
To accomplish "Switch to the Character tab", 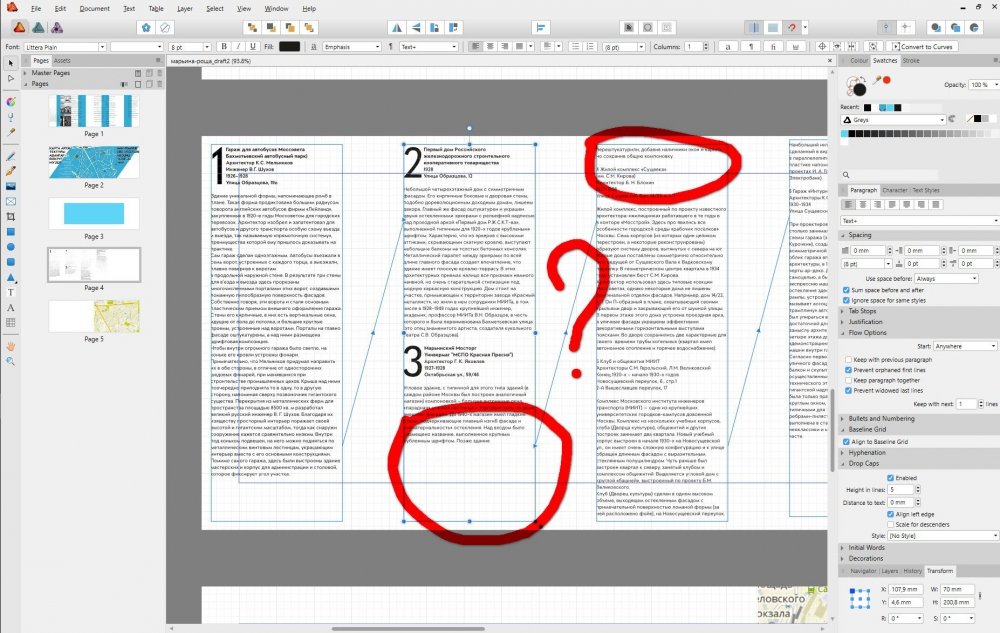I will (x=894, y=189).
